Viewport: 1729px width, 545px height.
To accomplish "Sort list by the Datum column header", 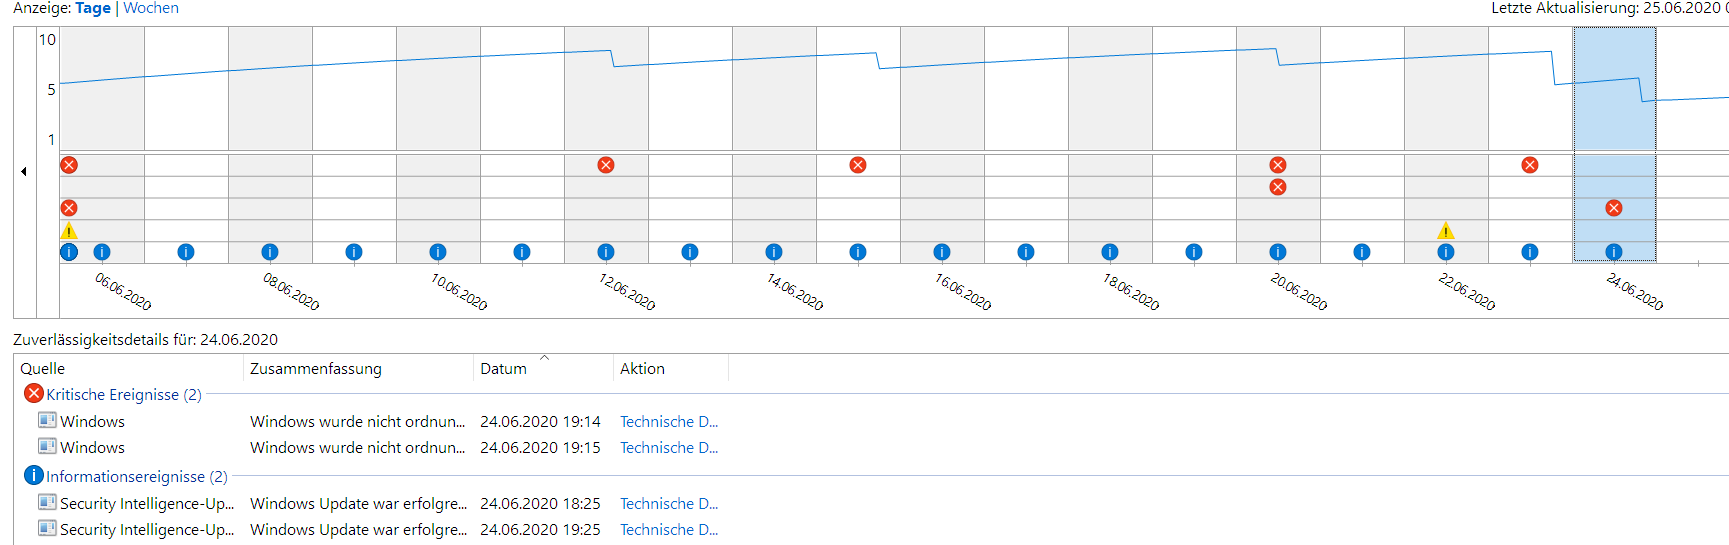I will coord(504,369).
